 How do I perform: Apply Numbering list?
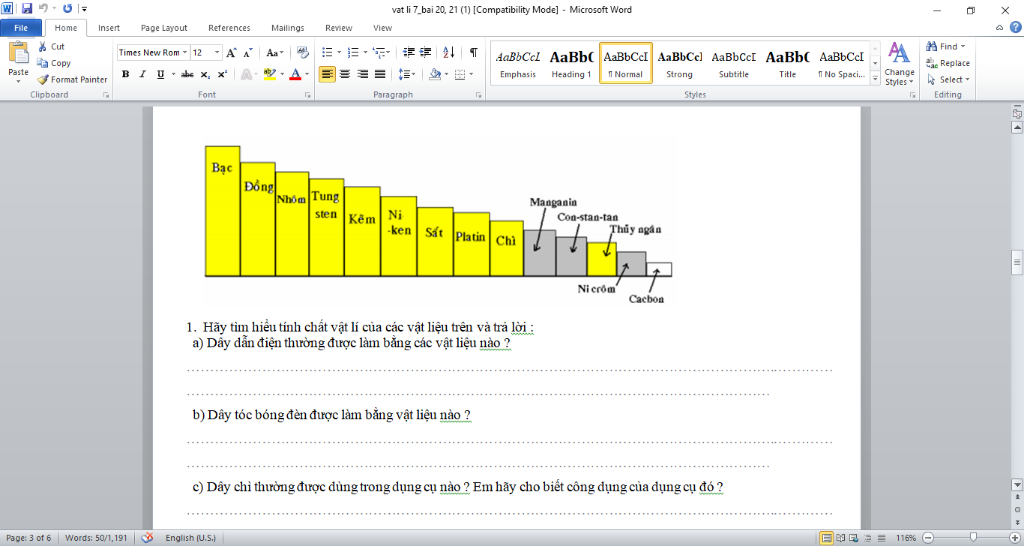click(353, 52)
